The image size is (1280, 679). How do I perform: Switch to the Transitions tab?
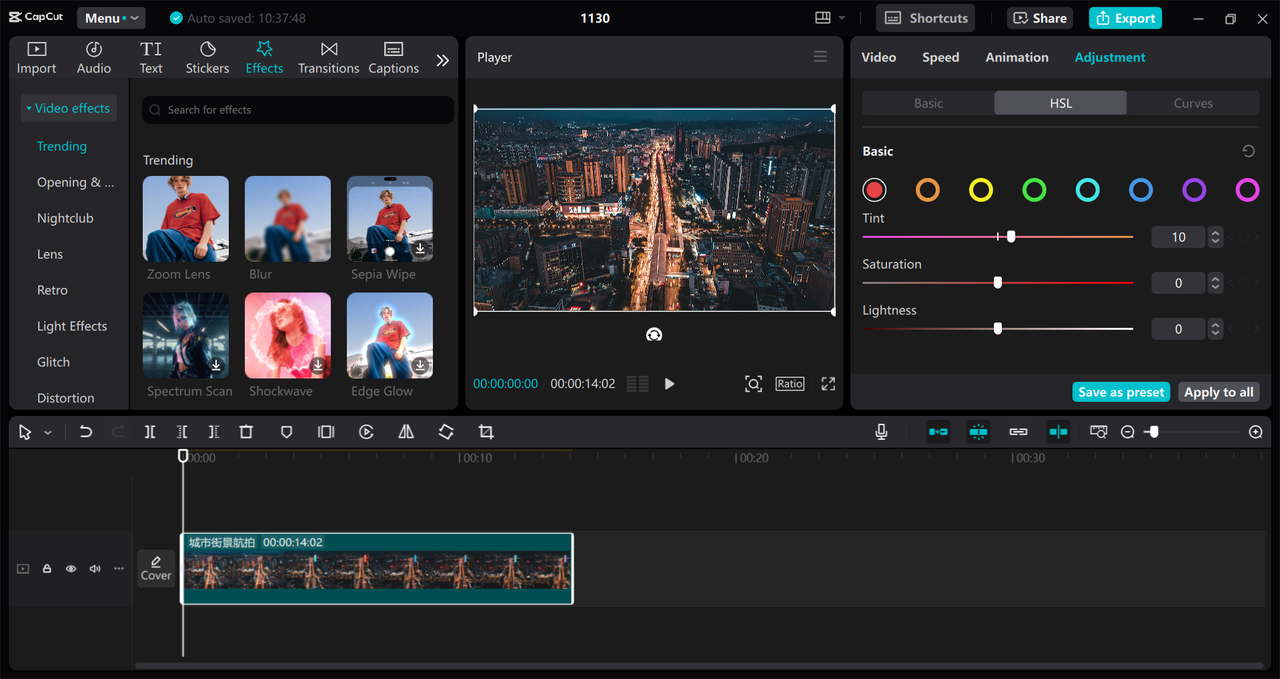(x=328, y=58)
